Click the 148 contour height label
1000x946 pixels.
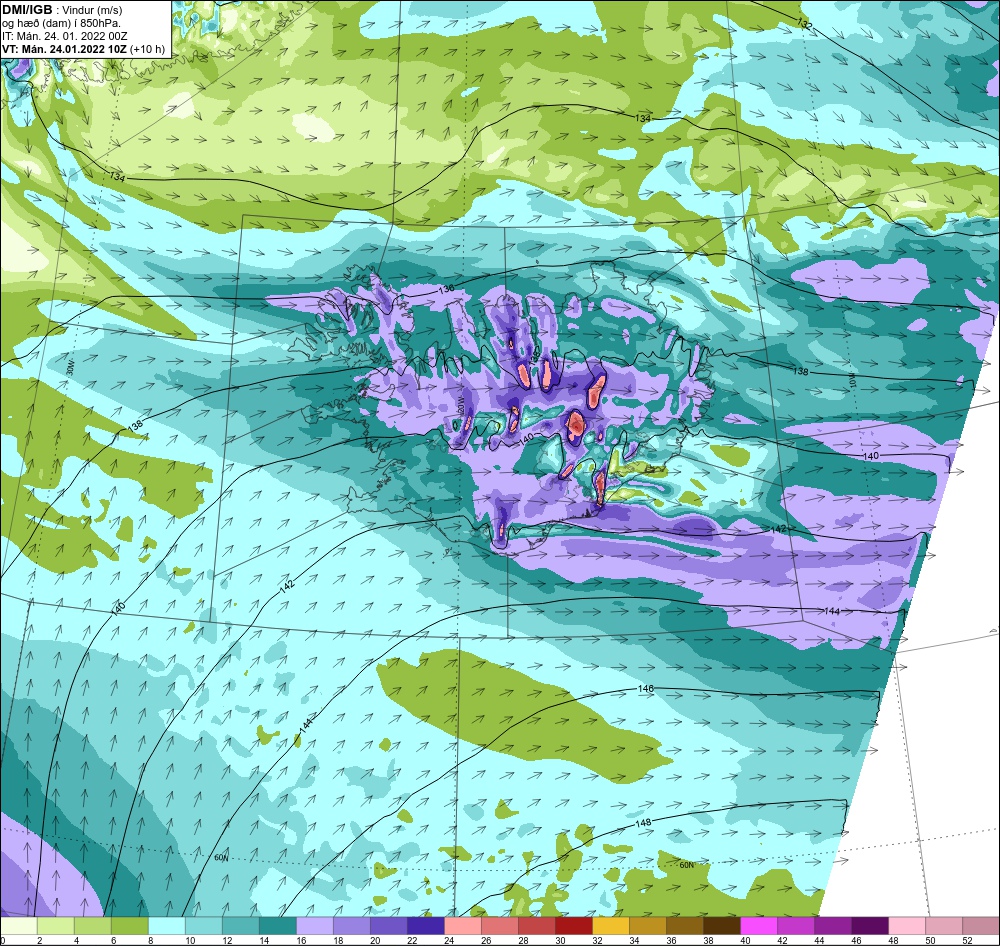[x=643, y=823]
